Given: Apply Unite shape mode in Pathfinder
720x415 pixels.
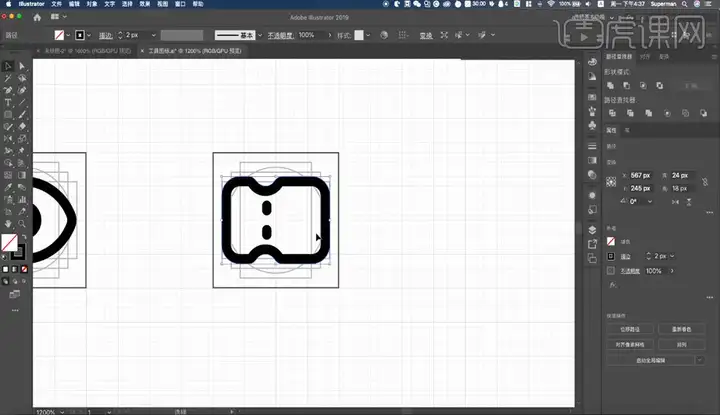Looking at the screenshot, I should 610,85.
